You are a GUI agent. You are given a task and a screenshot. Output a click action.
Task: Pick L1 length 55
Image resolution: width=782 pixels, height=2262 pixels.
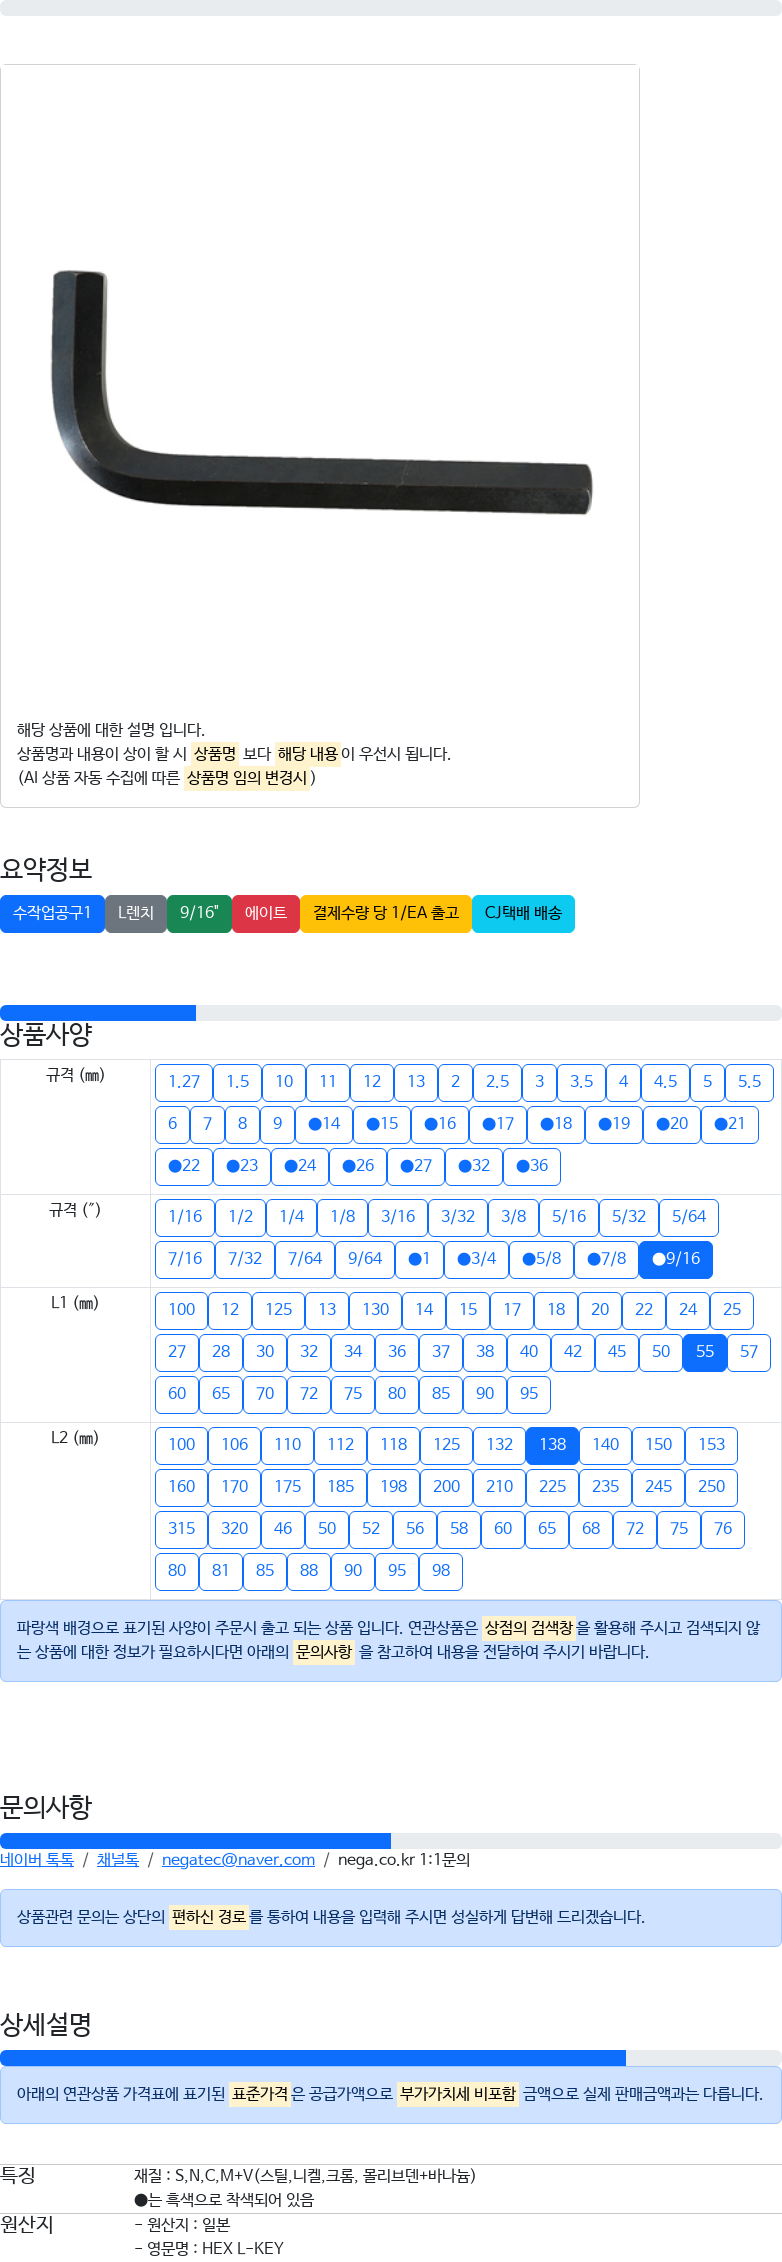[705, 1352]
